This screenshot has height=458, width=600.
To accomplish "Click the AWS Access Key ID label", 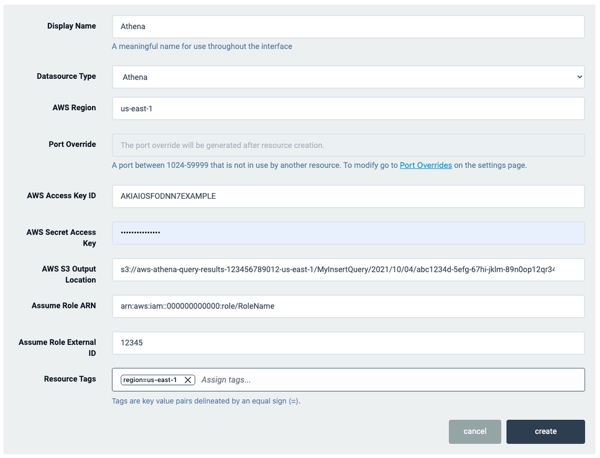I will pos(61,196).
